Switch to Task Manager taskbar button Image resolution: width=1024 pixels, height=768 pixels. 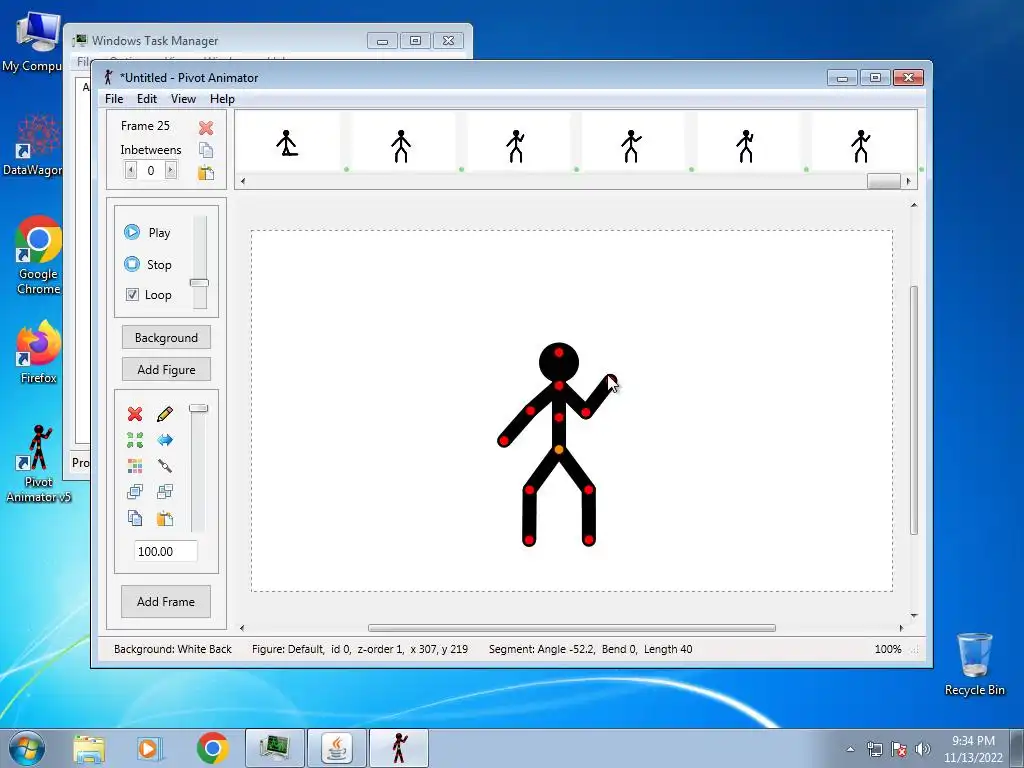click(x=274, y=748)
